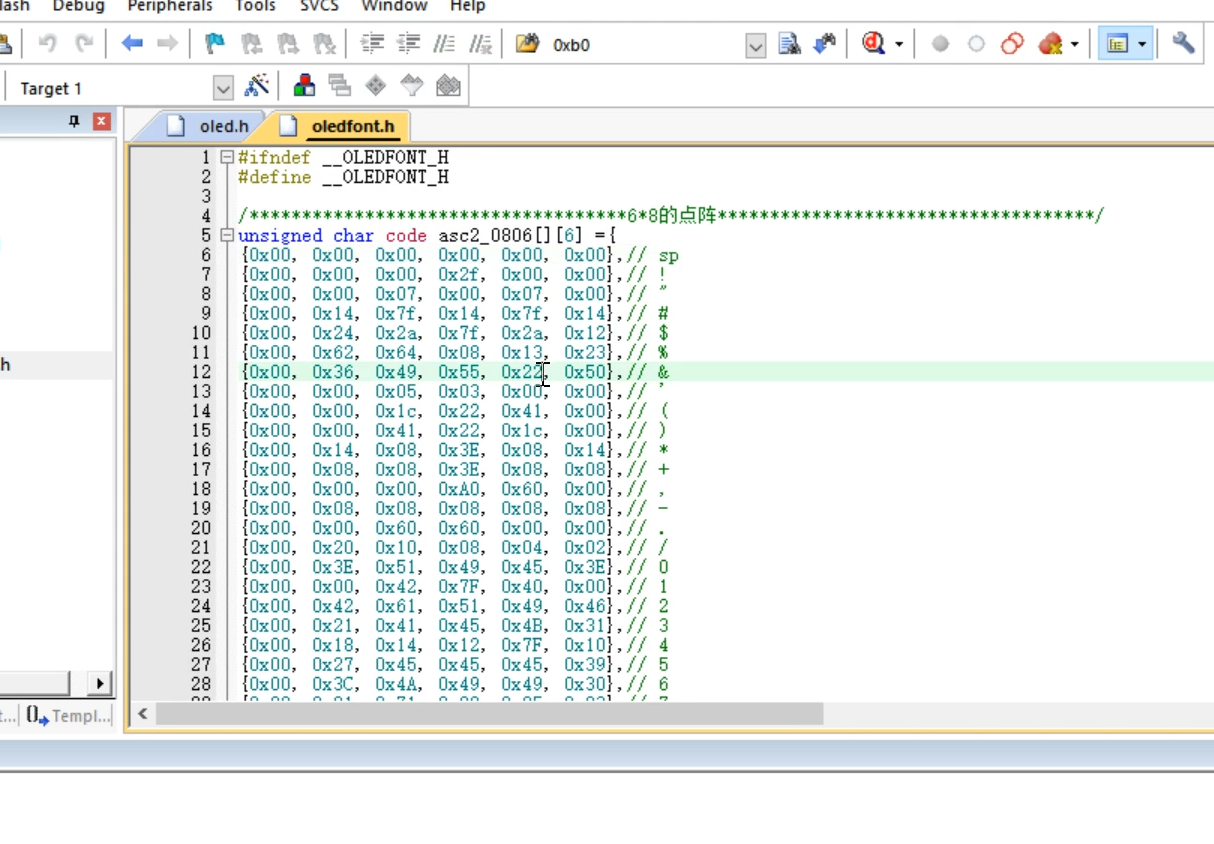1214x844 pixels.
Task: Collapse the asc2_0806 array at line 5
Action: point(227,236)
